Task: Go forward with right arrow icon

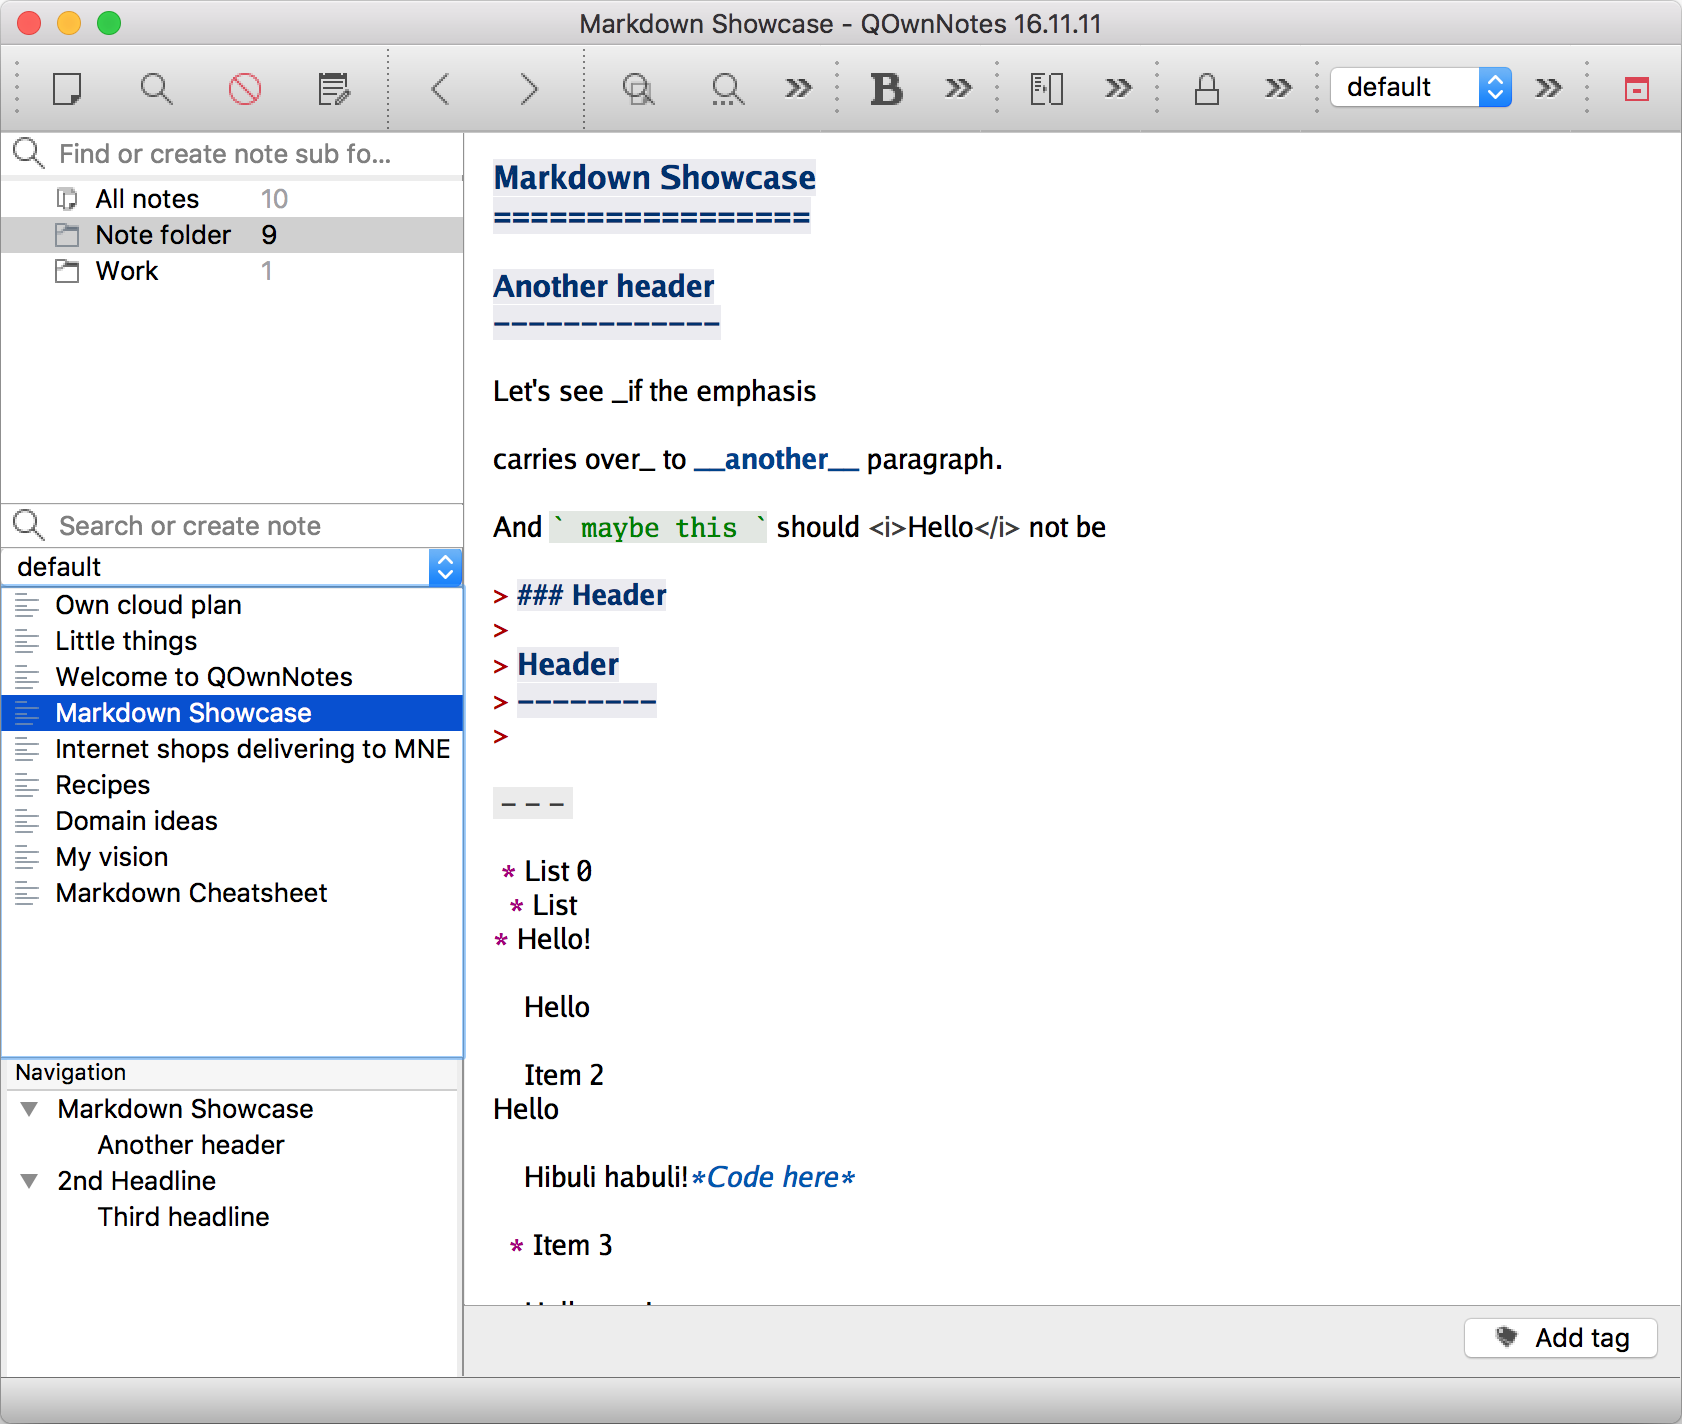Action: point(529,89)
